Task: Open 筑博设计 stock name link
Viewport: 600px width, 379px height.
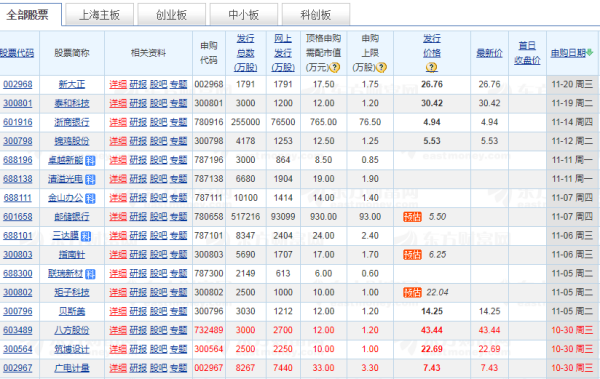Action: point(72,350)
